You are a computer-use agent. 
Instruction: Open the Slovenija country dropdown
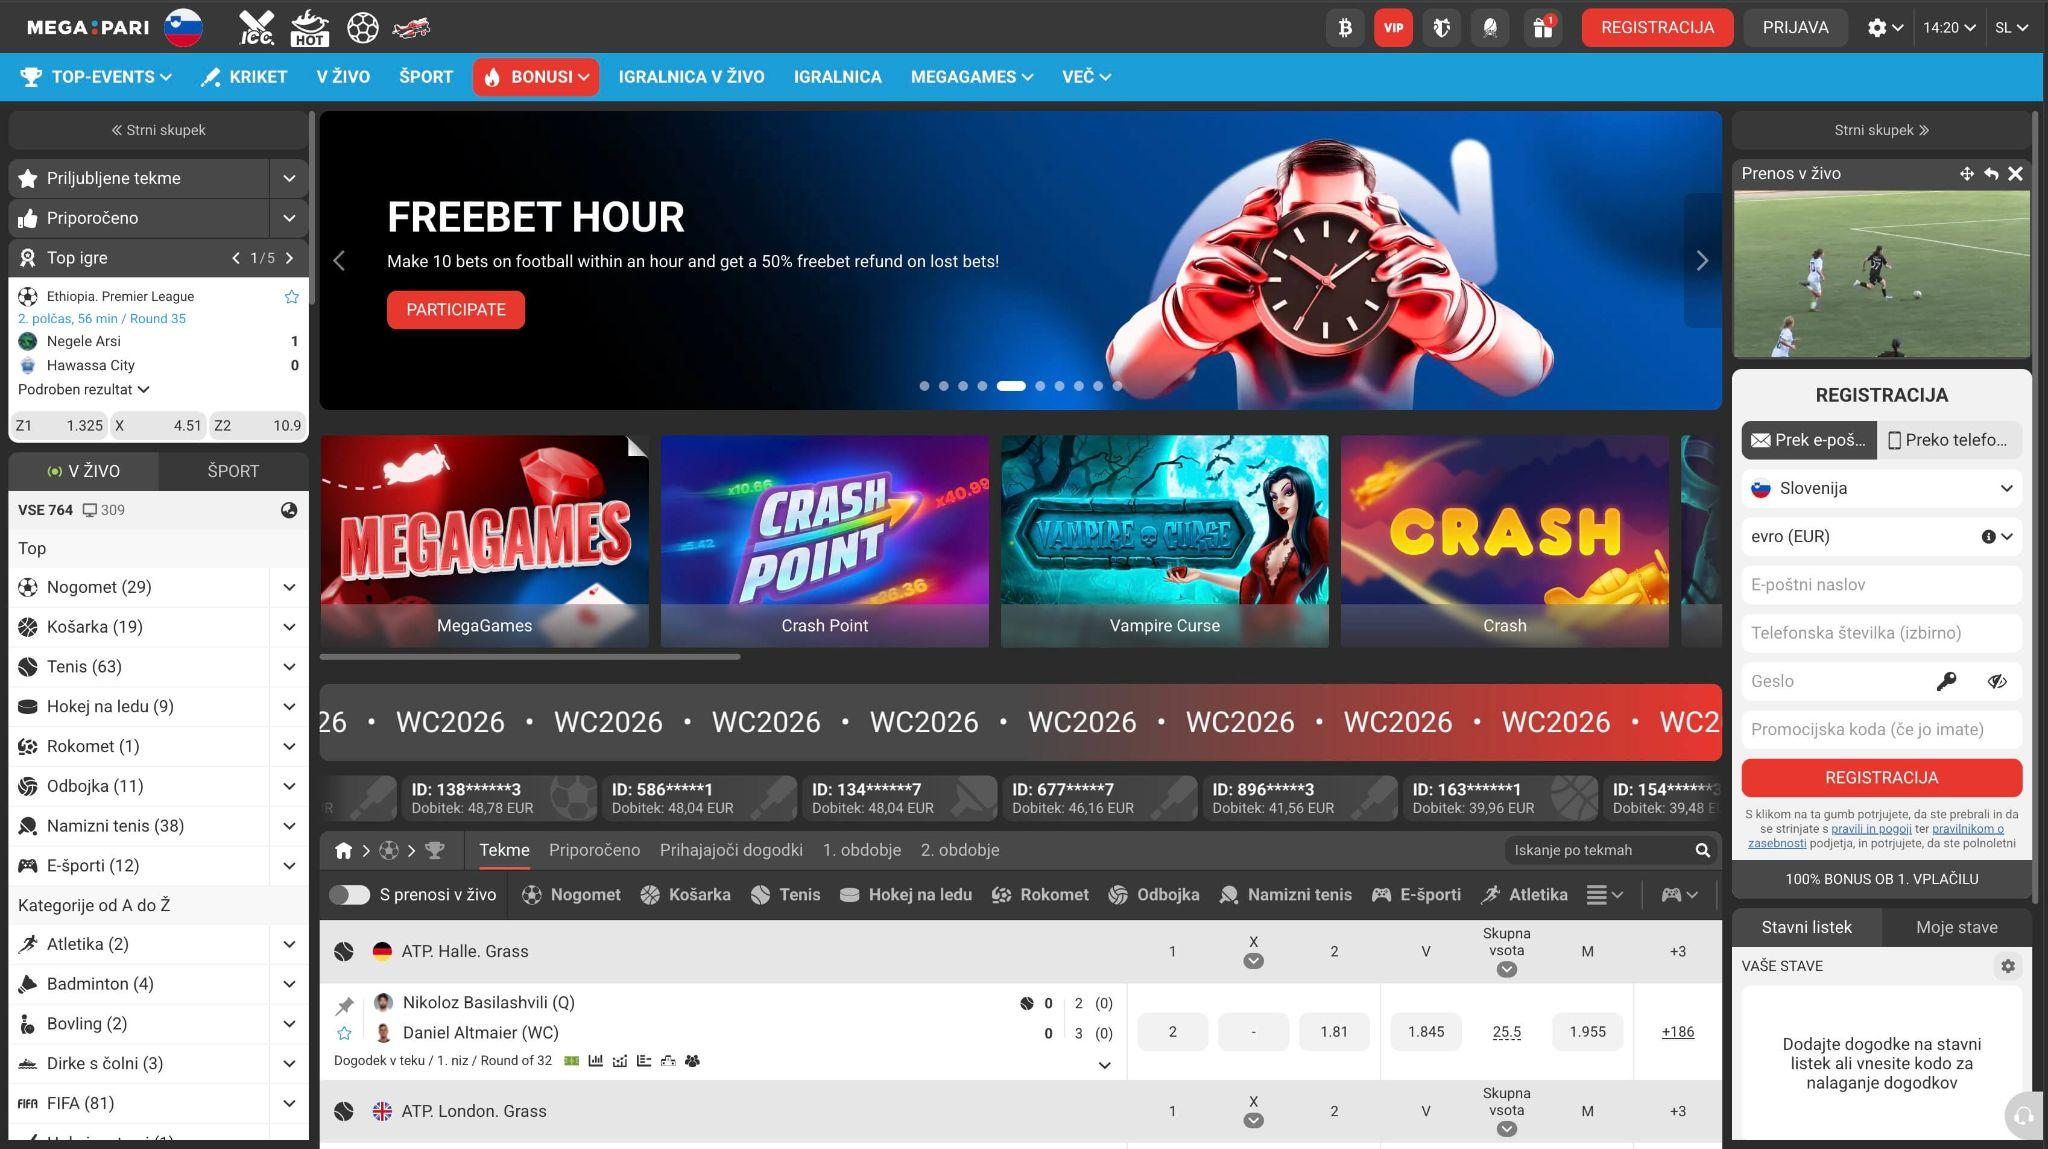click(1881, 488)
